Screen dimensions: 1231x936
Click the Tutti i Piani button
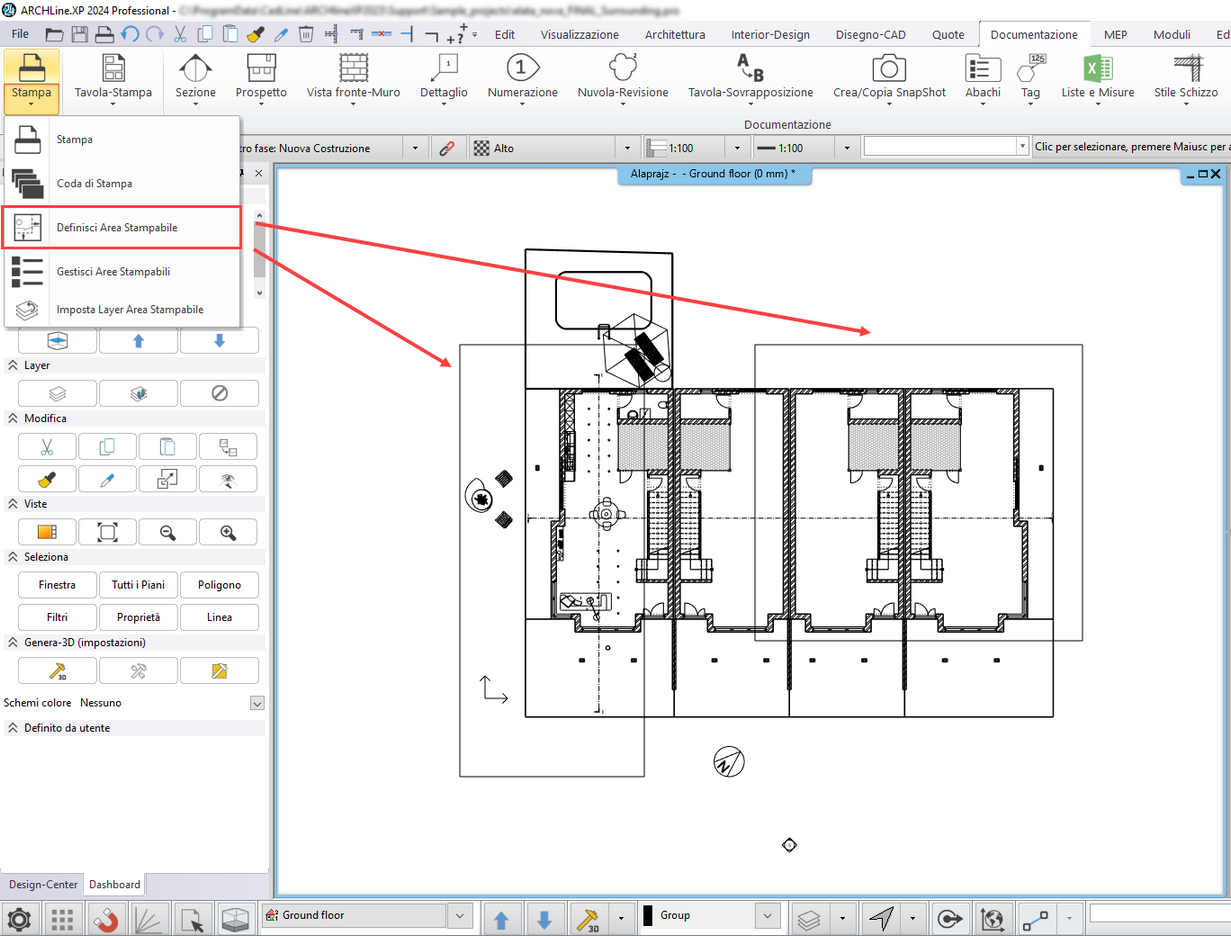(x=138, y=585)
